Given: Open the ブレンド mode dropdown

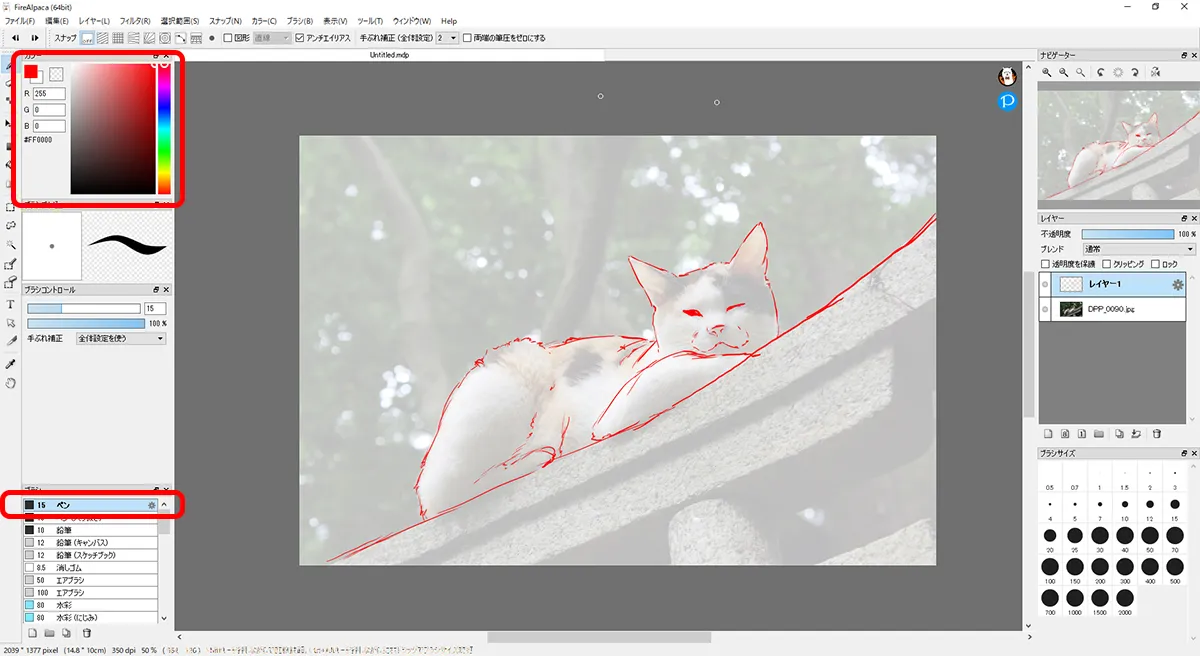Looking at the screenshot, I should pyautogui.click(x=1139, y=249).
